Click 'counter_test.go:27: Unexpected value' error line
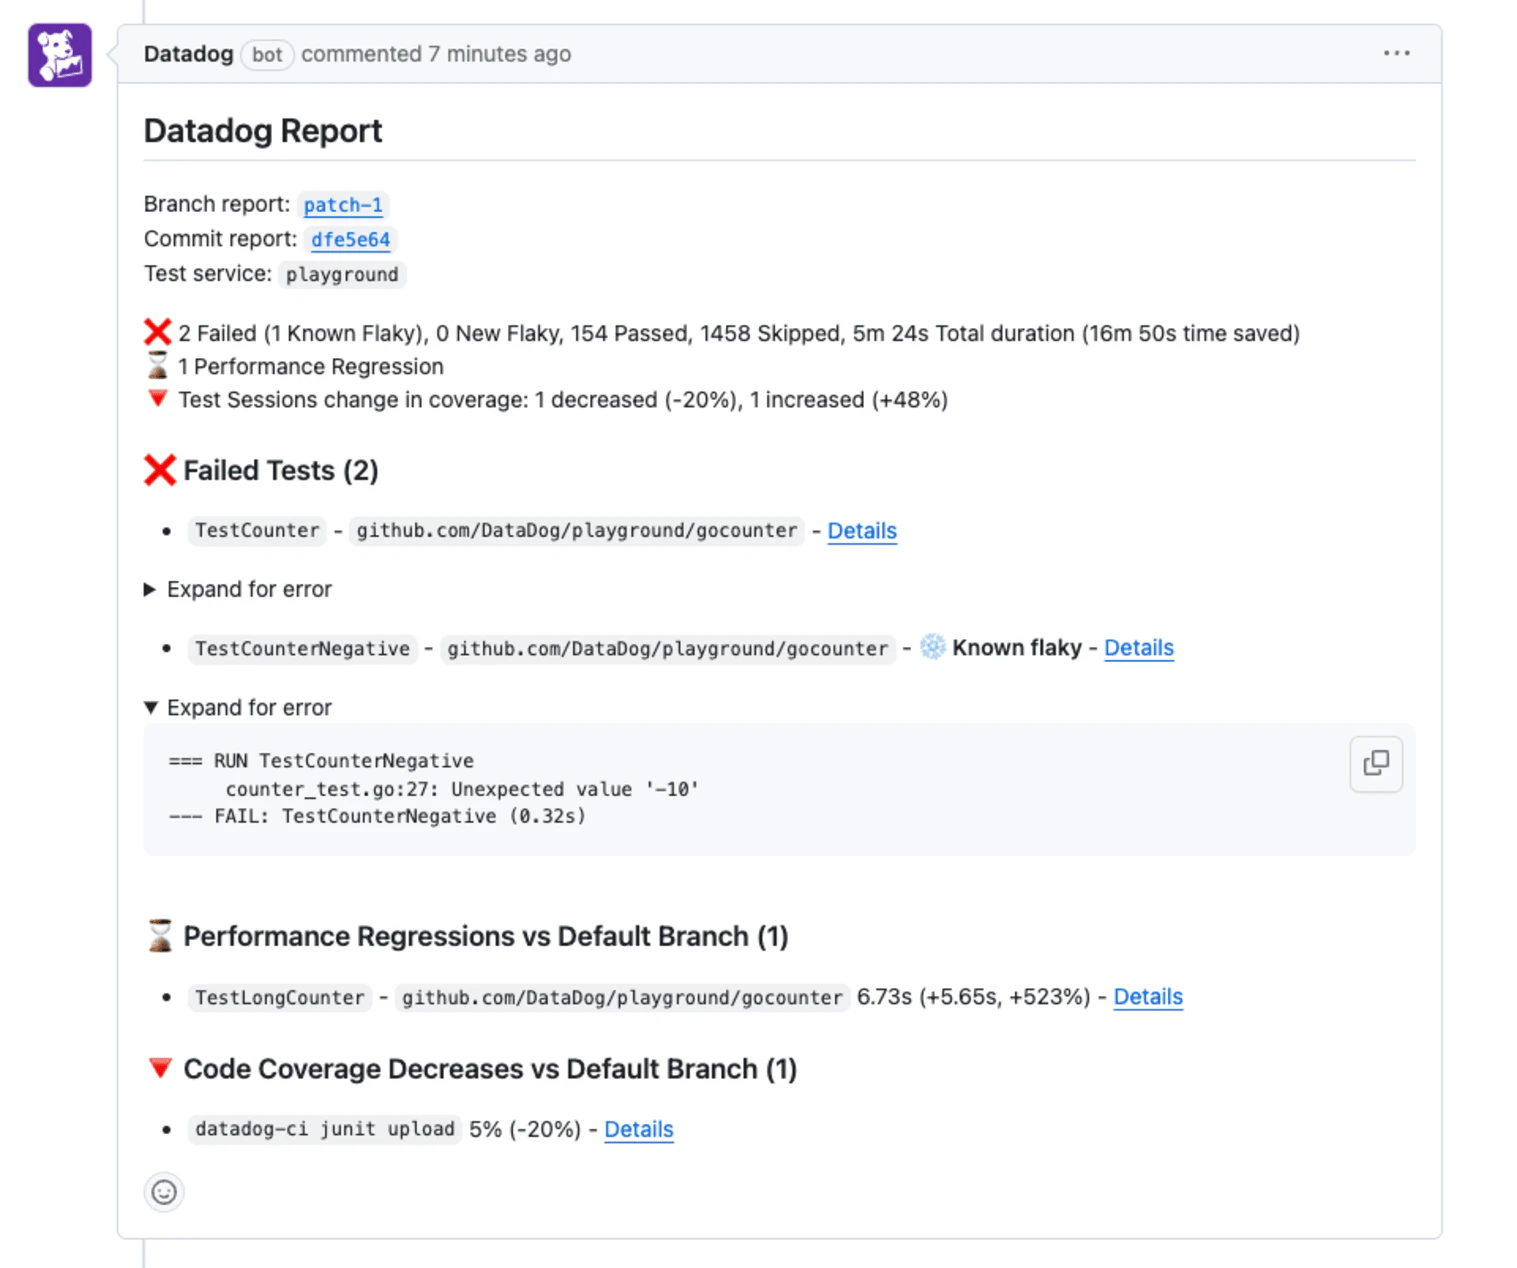The height and width of the screenshot is (1268, 1517). [x=462, y=789]
